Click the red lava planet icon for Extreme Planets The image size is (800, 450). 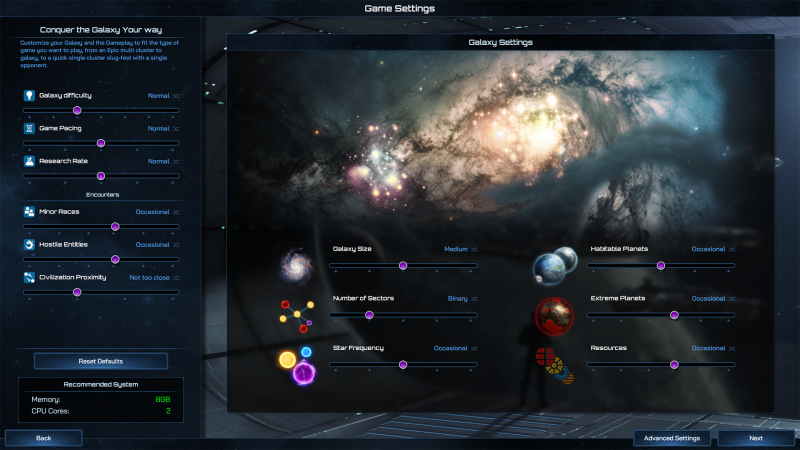554,316
